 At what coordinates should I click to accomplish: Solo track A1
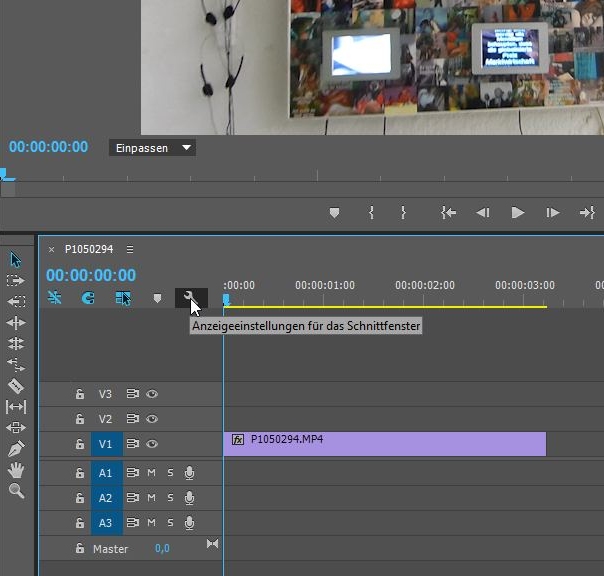[170, 473]
